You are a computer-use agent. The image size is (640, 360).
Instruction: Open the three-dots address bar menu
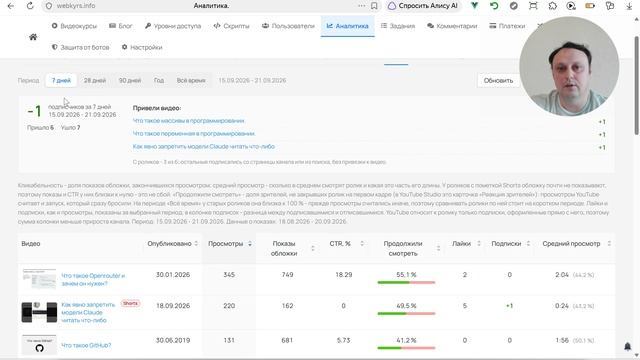point(362,6)
